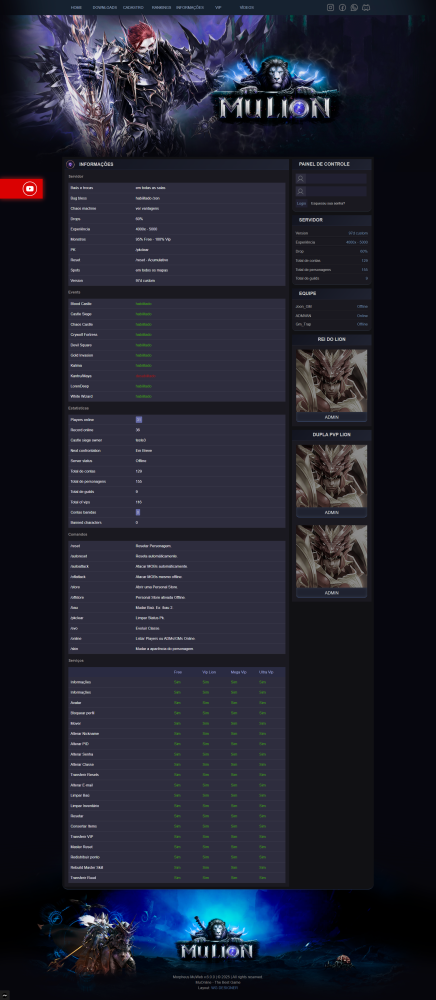Click the designer link in footer
Screen dimensions: 436x1000
[x=224, y=988]
